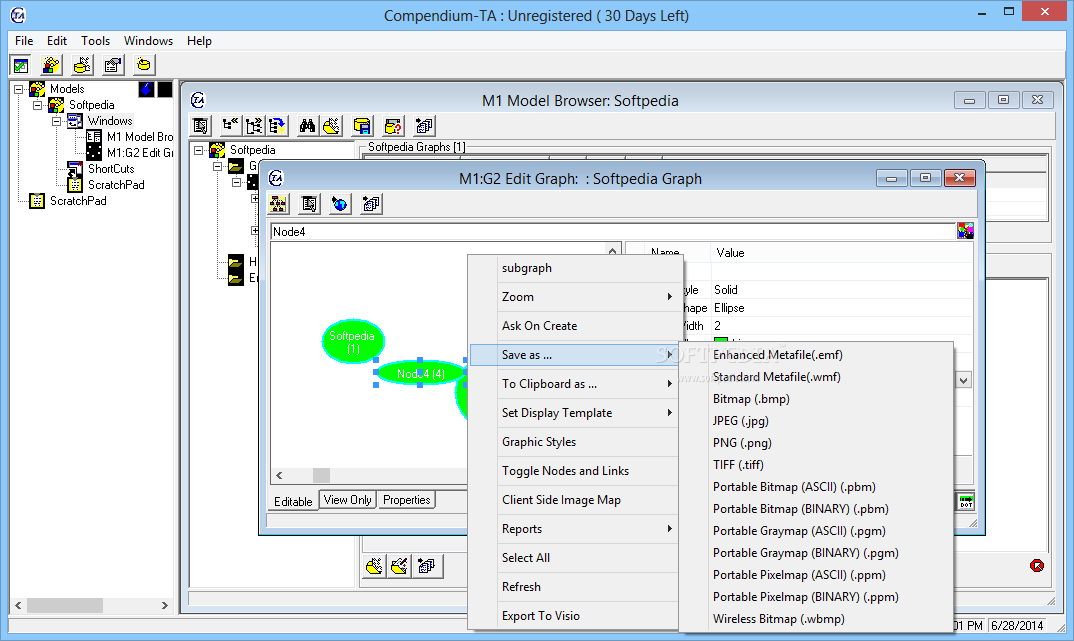Viewport: 1074px width, 641px height.
Task: Save as Enhanced Metafile(.emf)
Action: [x=815, y=355]
